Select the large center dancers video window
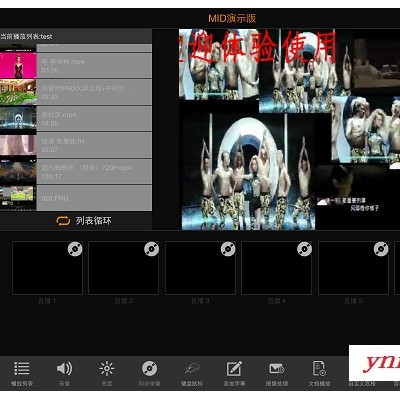Screen dimensions: 400x400 coord(248,172)
